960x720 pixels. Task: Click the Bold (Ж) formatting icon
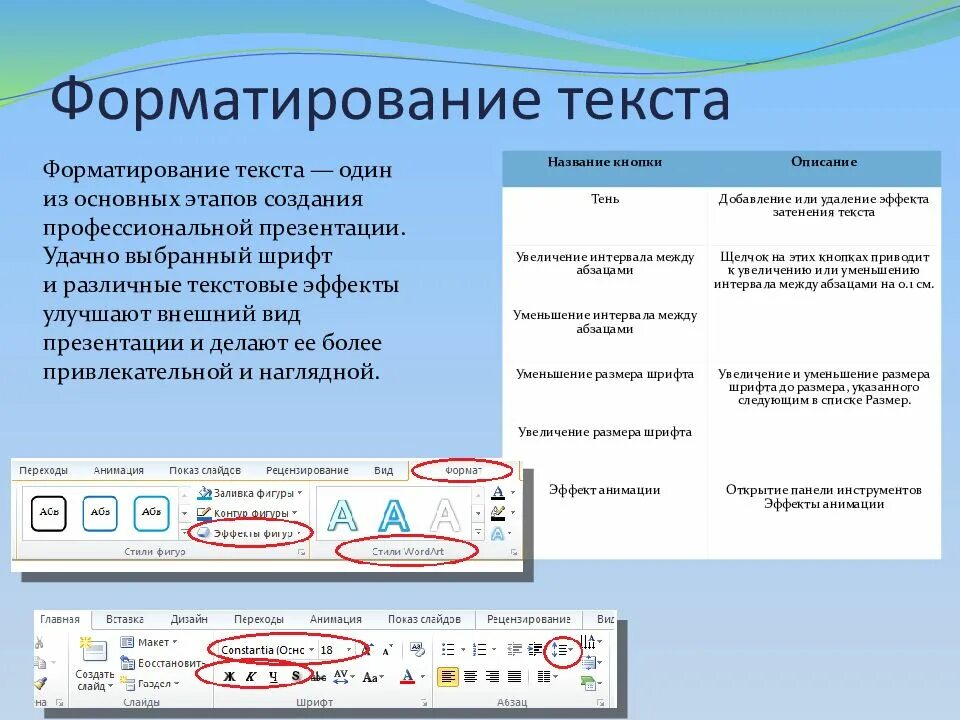tap(229, 677)
